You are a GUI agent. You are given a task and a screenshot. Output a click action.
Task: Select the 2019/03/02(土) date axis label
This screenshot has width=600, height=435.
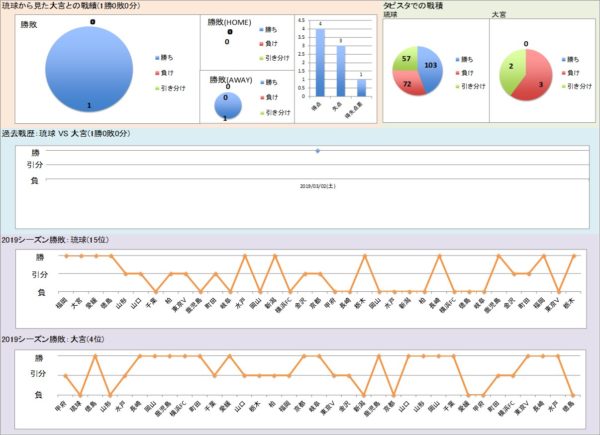(x=317, y=184)
